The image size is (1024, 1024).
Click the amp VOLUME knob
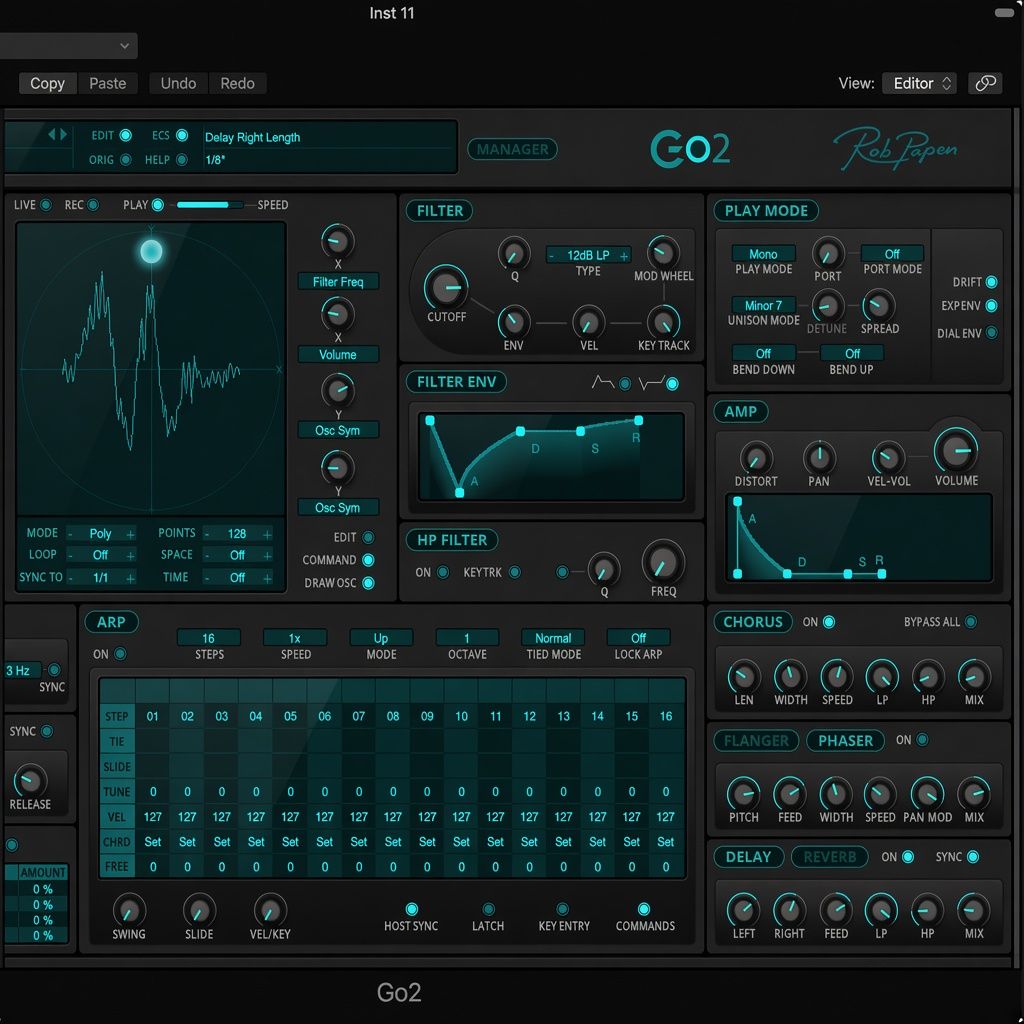(x=956, y=450)
